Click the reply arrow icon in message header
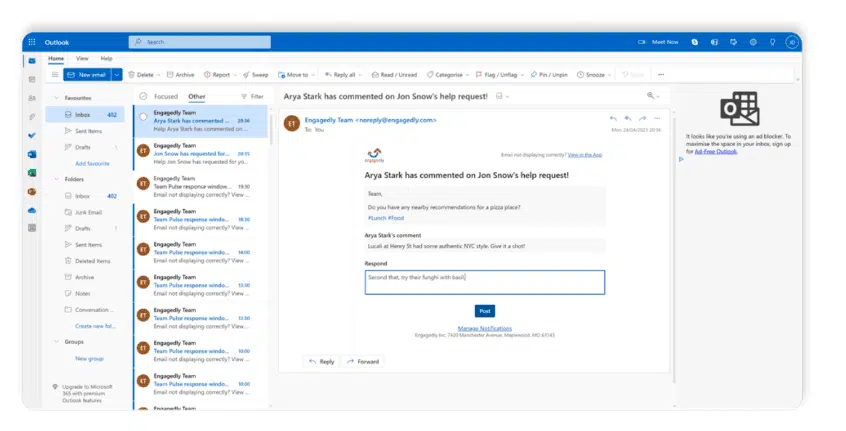Image resolution: width=846 pixels, height=431 pixels. click(x=613, y=118)
